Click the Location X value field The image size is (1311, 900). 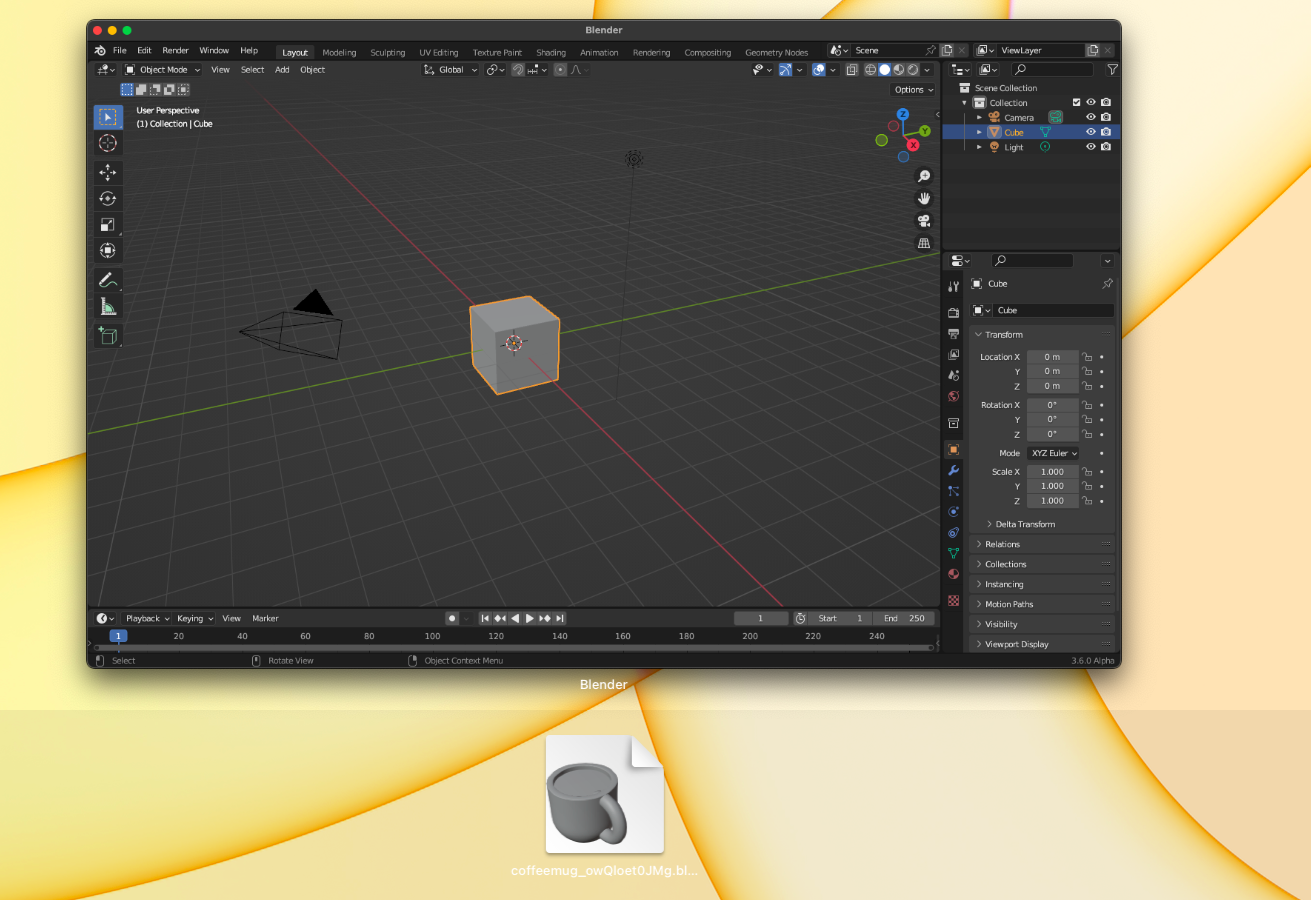click(x=1053, y=357)
